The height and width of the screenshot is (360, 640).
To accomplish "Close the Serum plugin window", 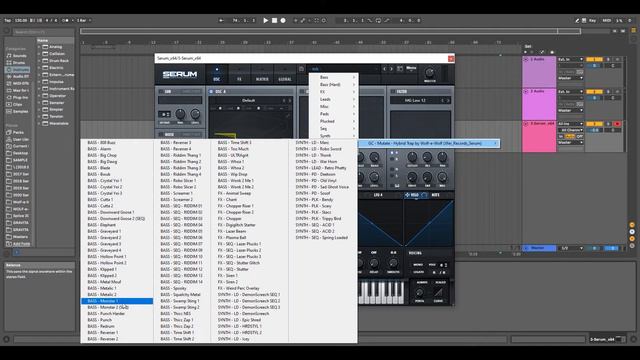I will 451,59.
